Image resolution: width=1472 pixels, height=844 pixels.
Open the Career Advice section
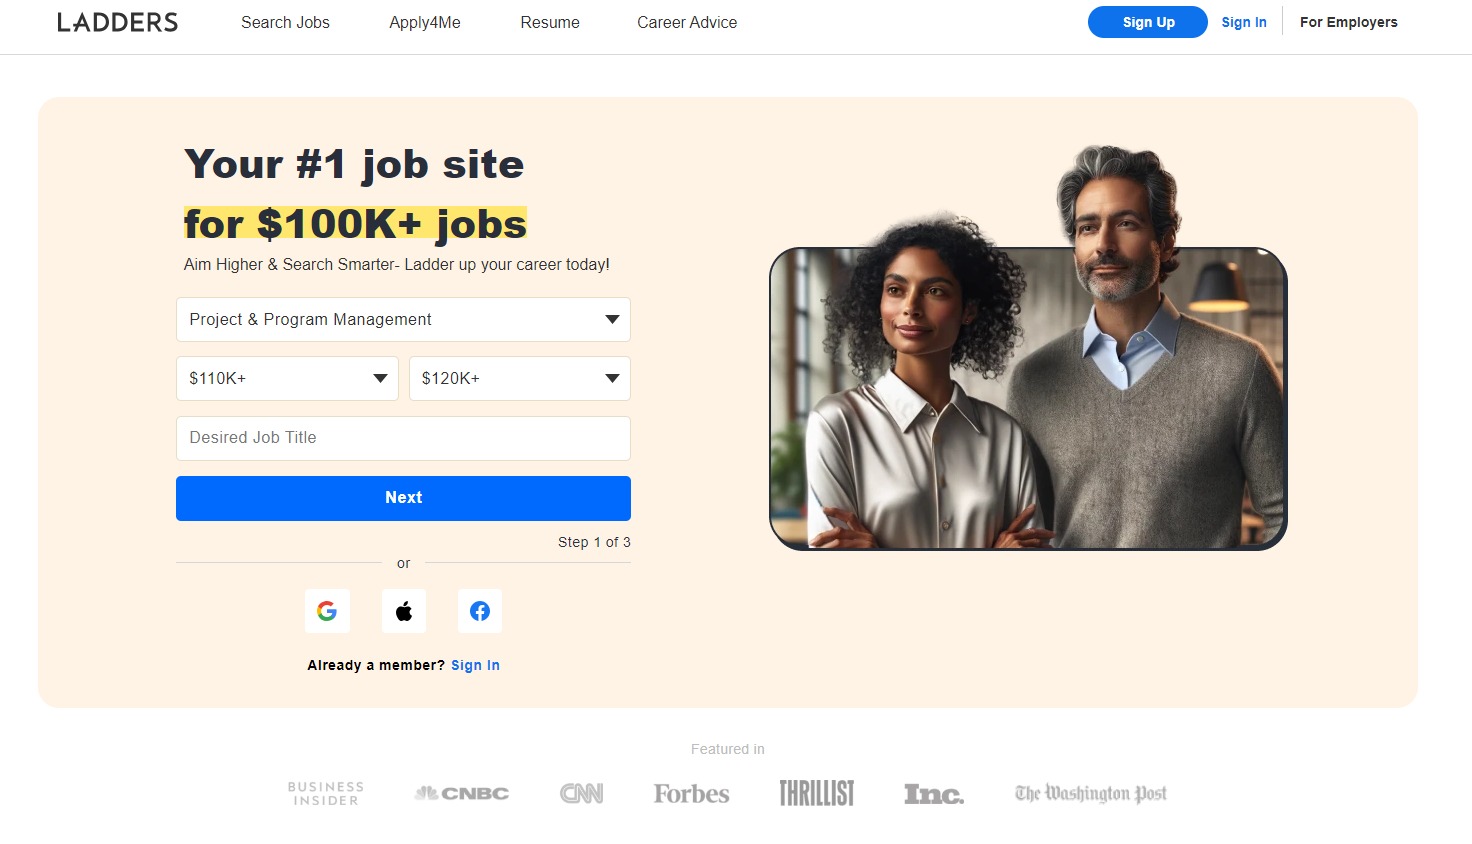[687, 22]
